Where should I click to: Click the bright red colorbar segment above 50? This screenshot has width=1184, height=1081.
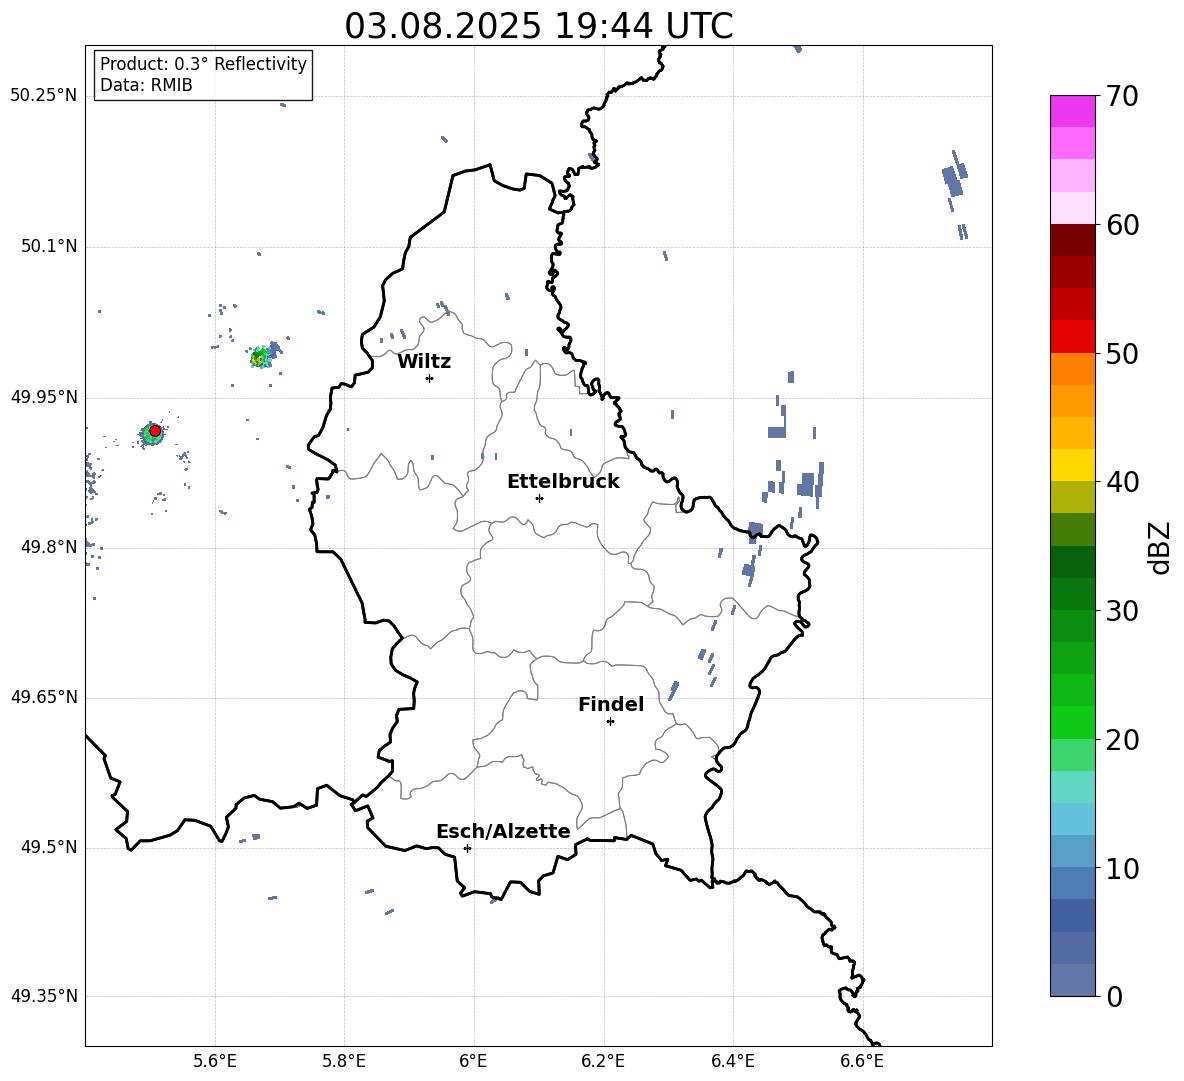pos(1072,337)
